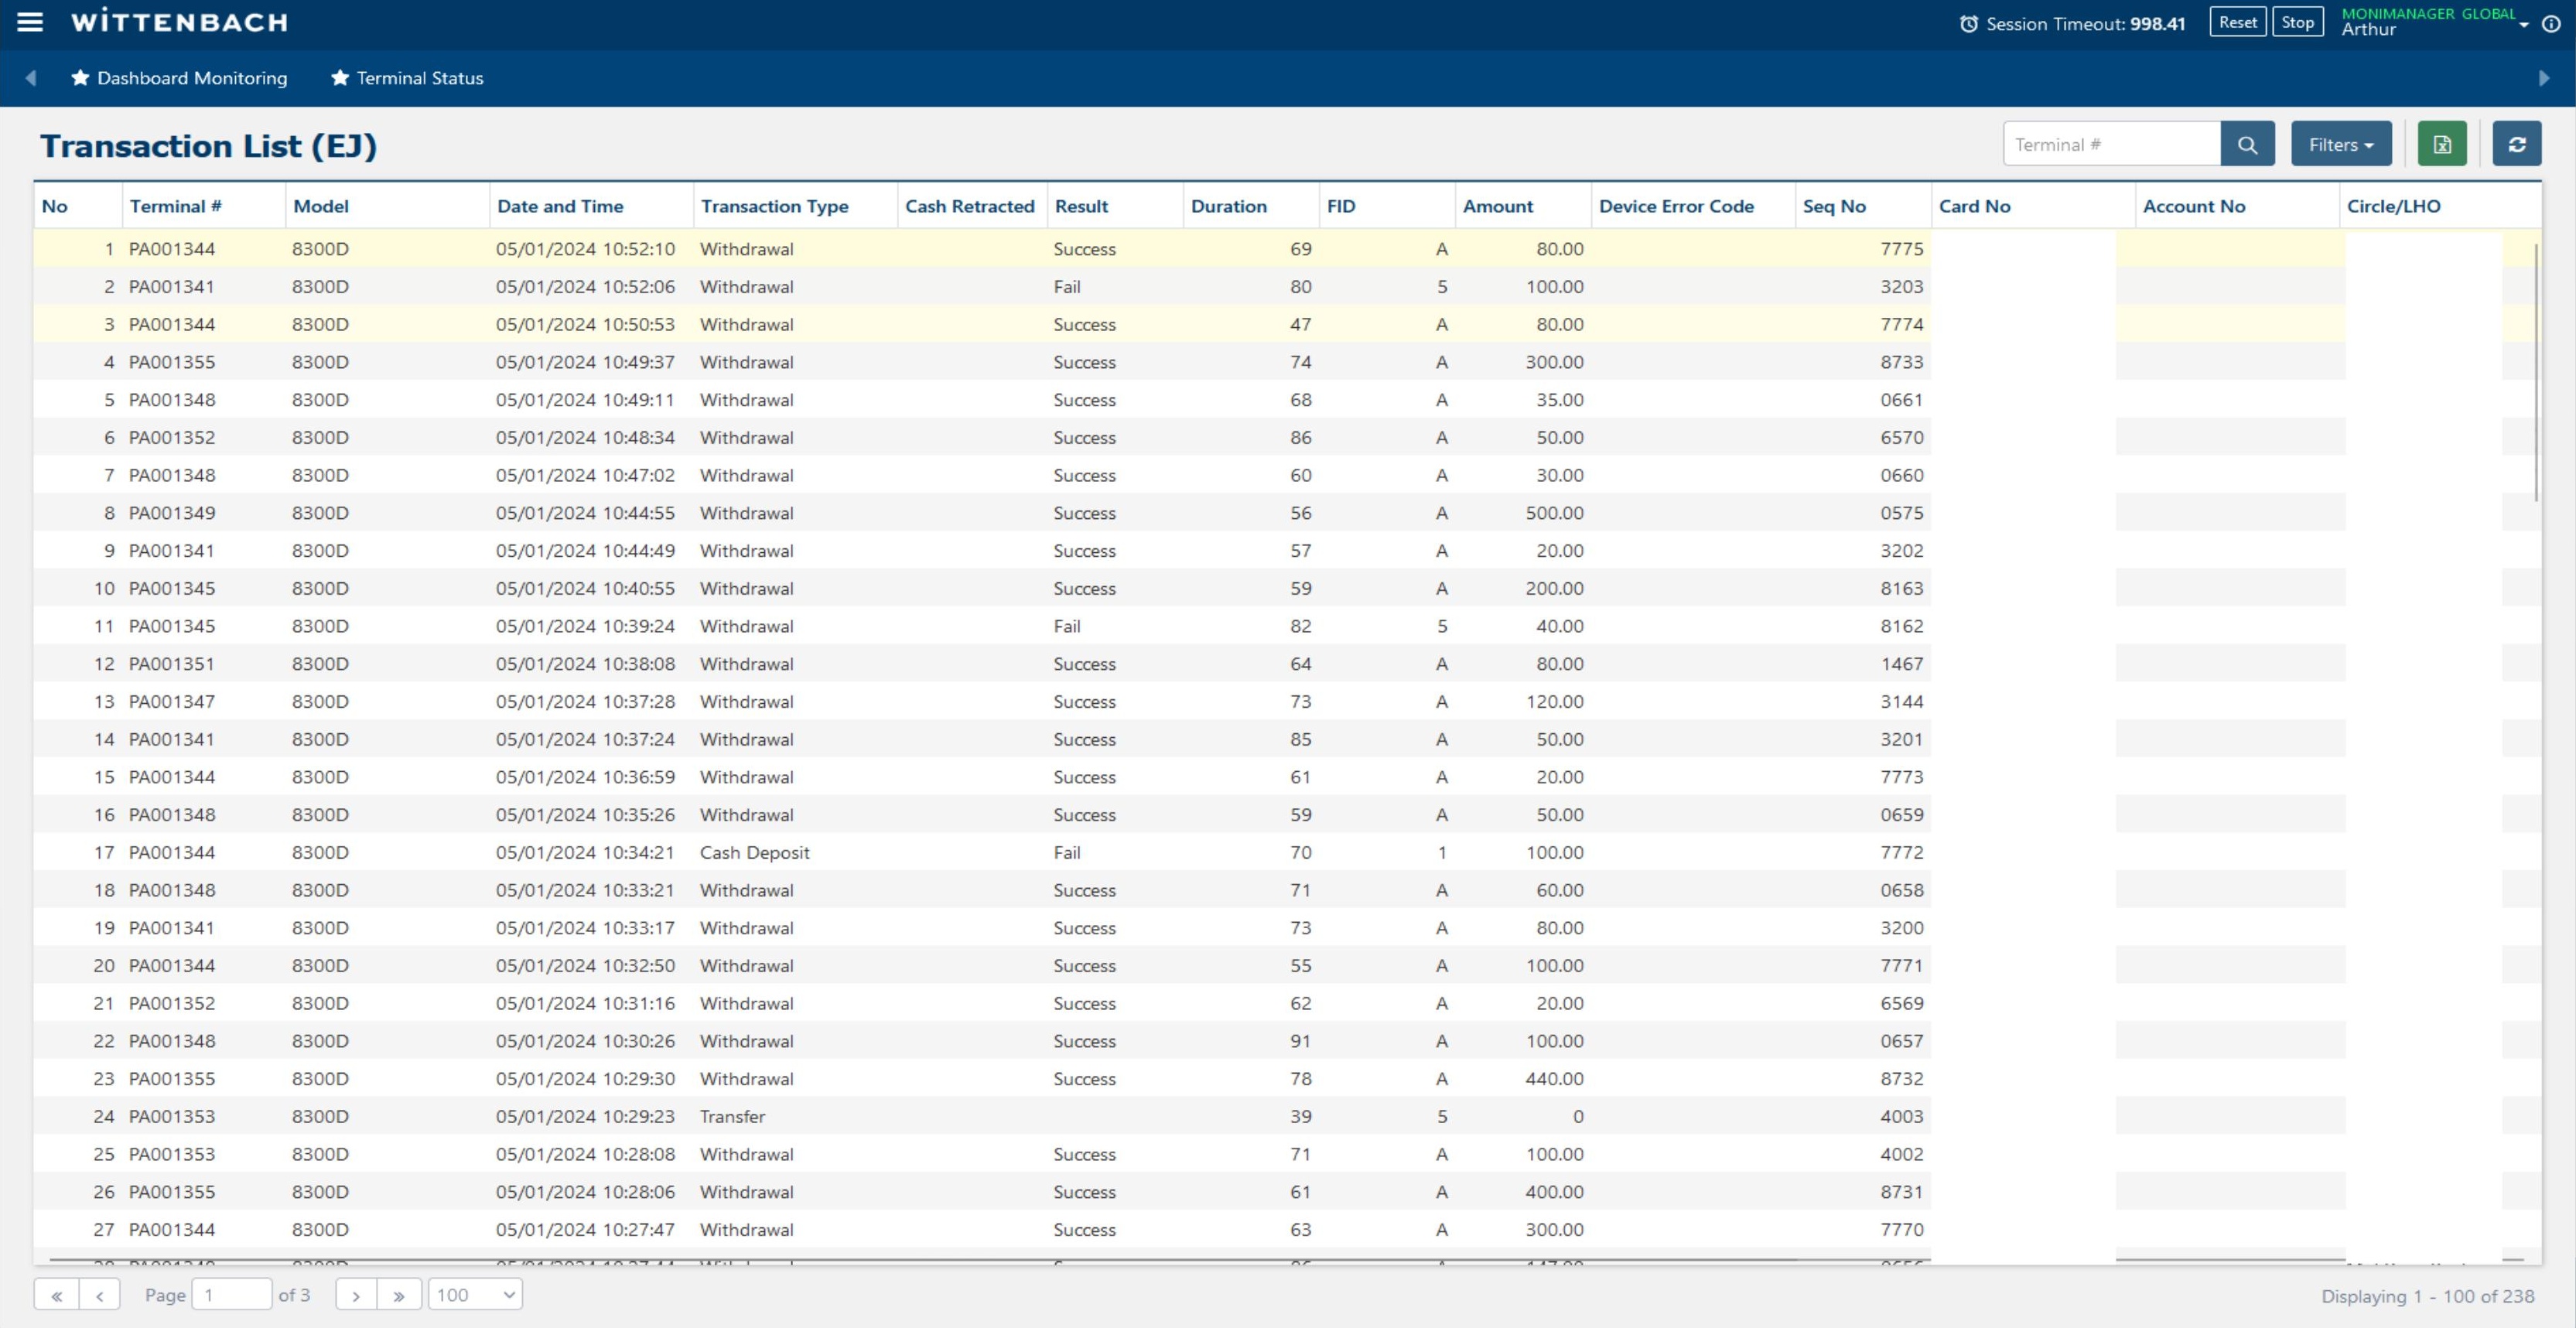Click terminal PA001347 in row 13

[x=172, y=702]
